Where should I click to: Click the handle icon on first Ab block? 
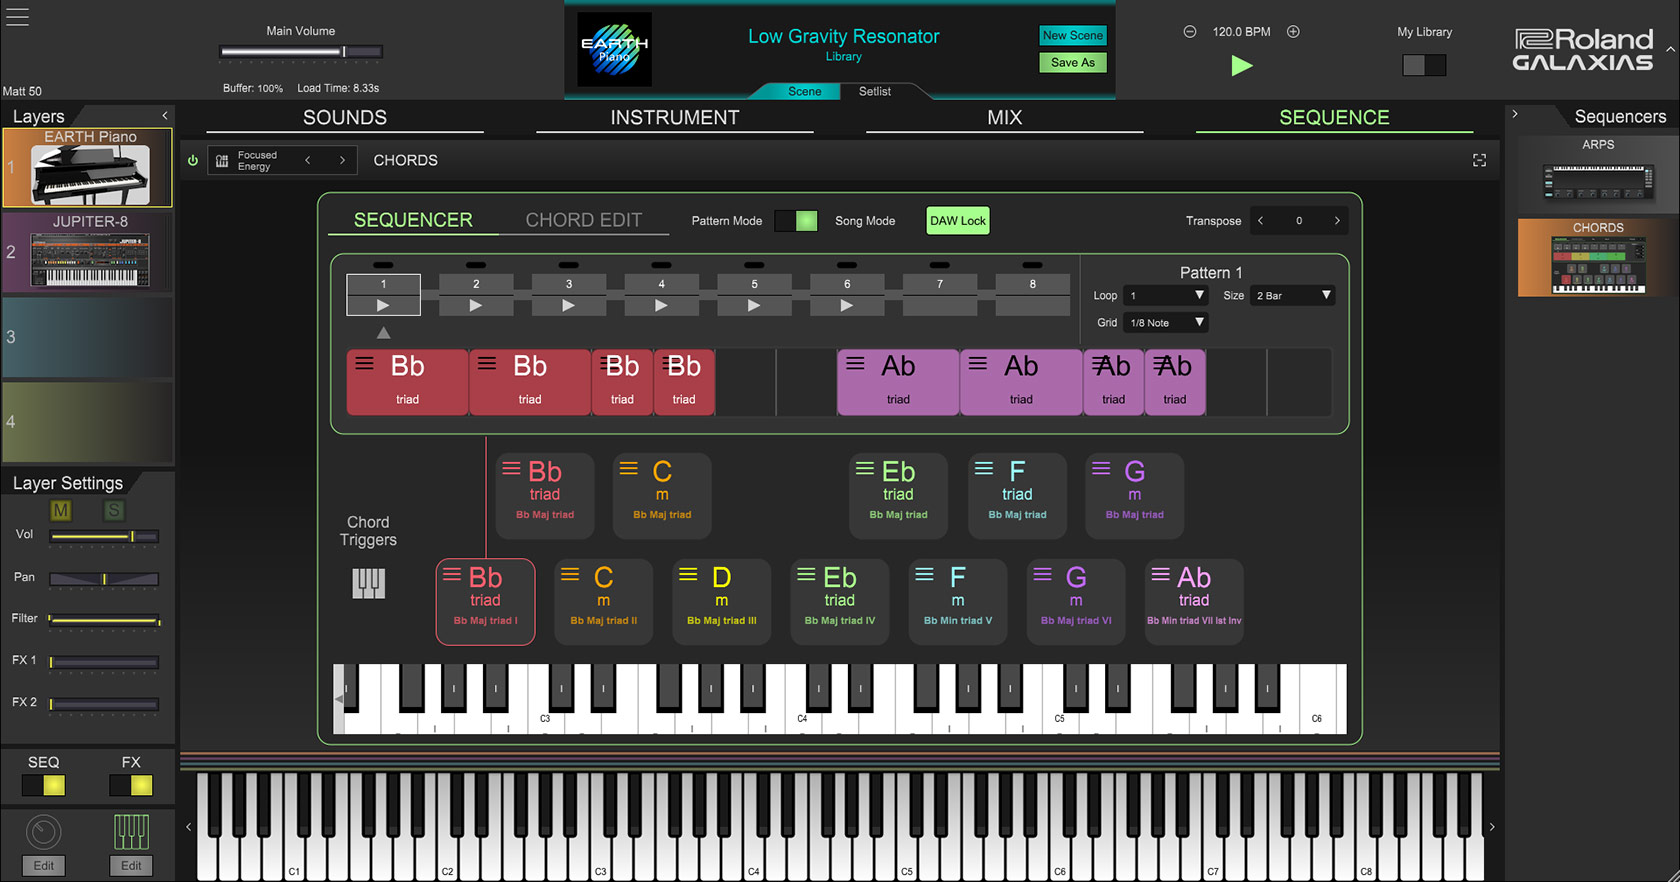pos(855,364)
